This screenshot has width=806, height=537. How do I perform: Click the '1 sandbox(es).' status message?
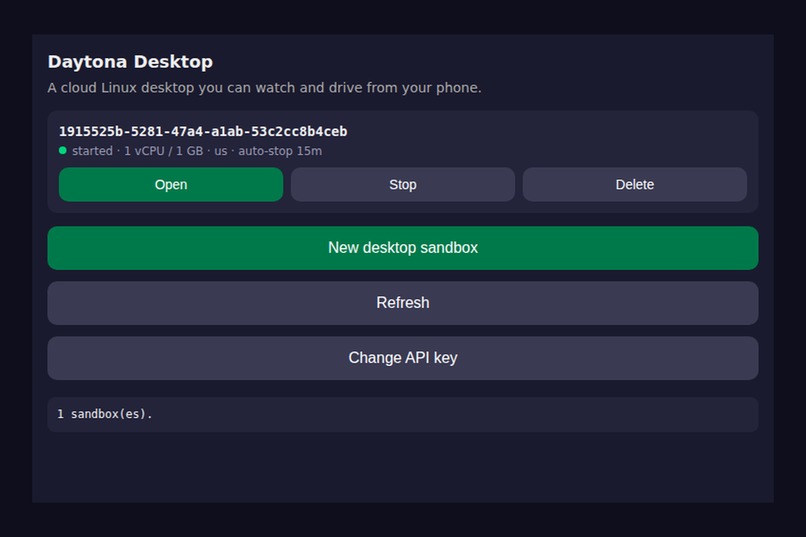click(x=105, y=414)
